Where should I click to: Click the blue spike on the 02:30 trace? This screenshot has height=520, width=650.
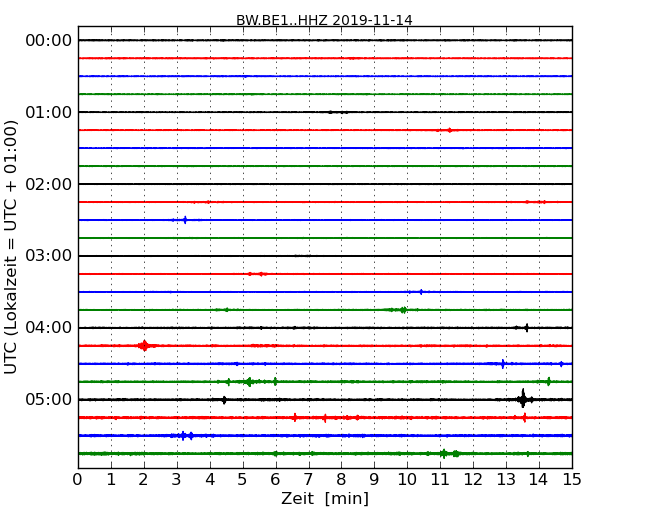coord(185,220)
